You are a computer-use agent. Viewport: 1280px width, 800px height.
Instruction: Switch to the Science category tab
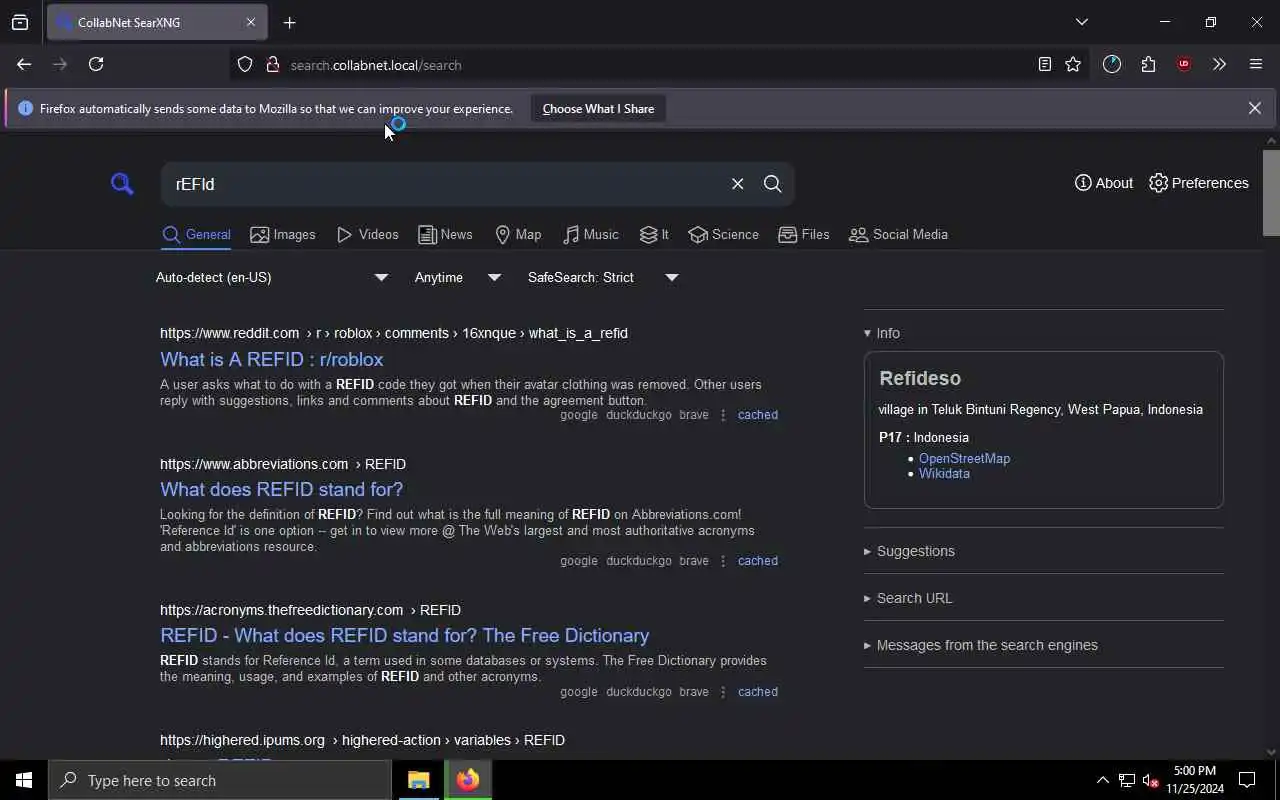(x=723, y=235)
